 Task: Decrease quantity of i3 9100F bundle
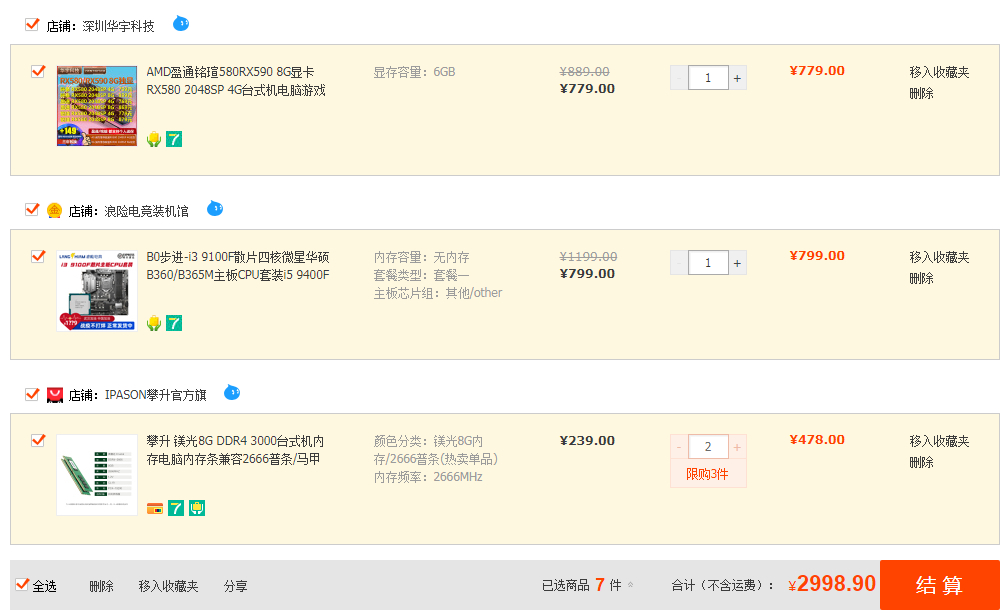(679, 263)
